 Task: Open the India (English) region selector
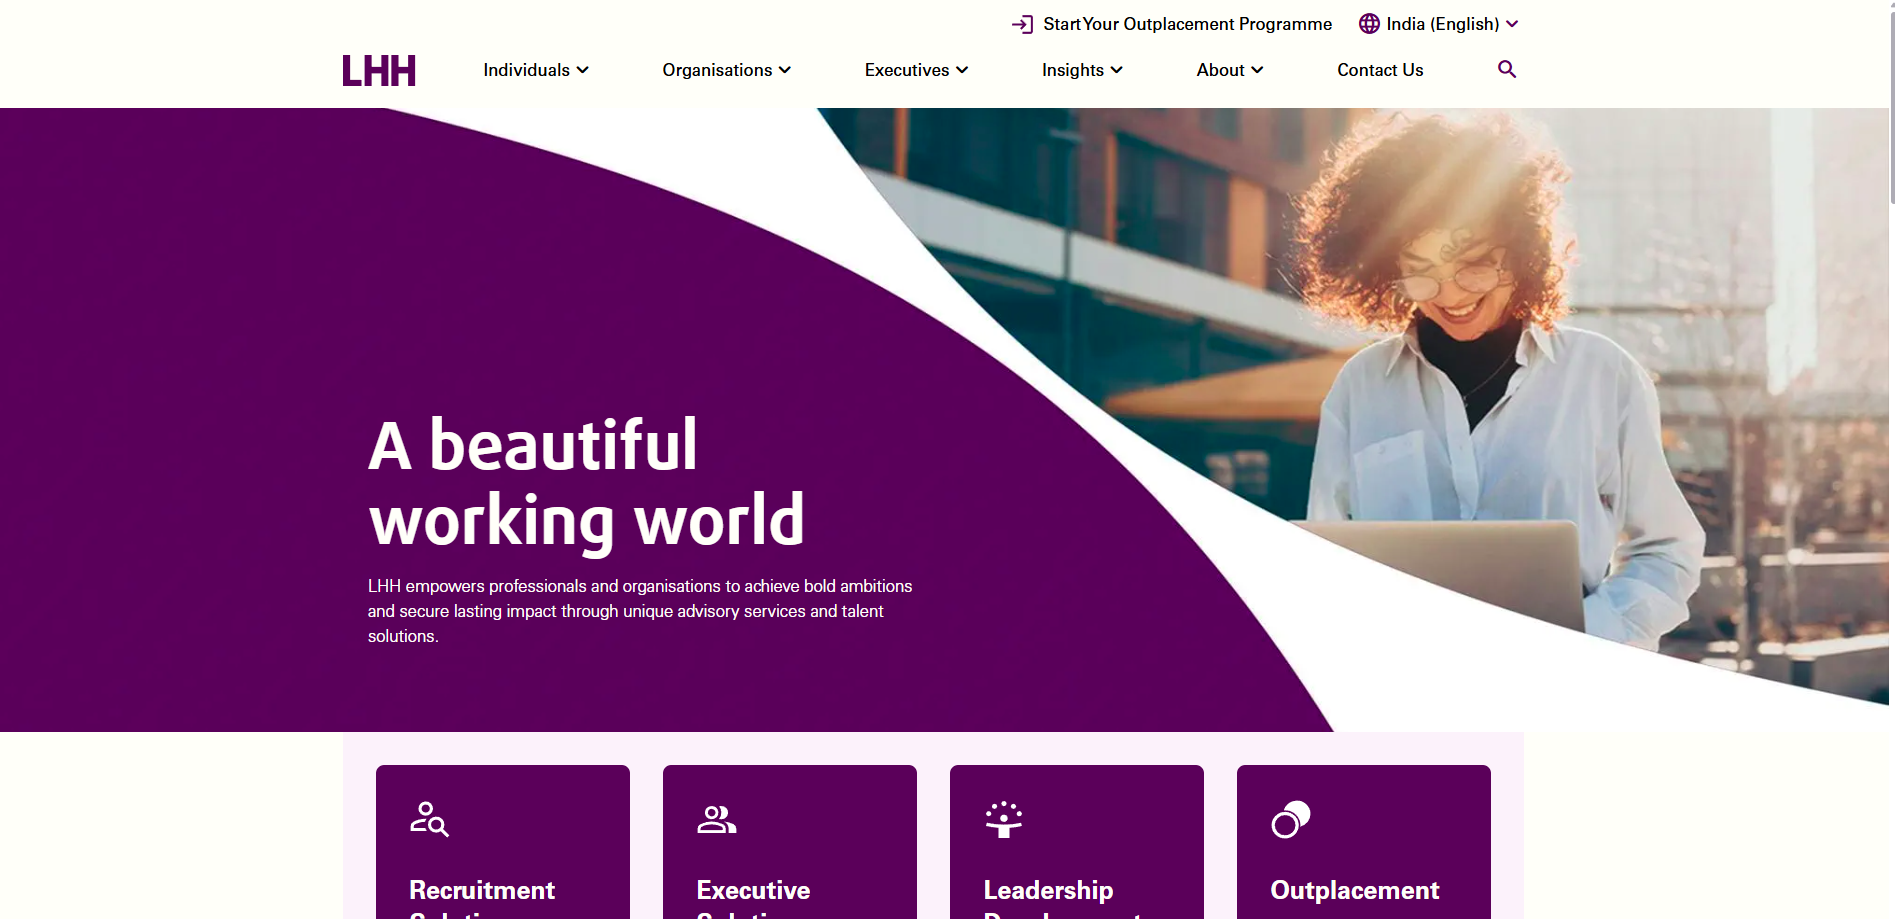(1442, 24)
